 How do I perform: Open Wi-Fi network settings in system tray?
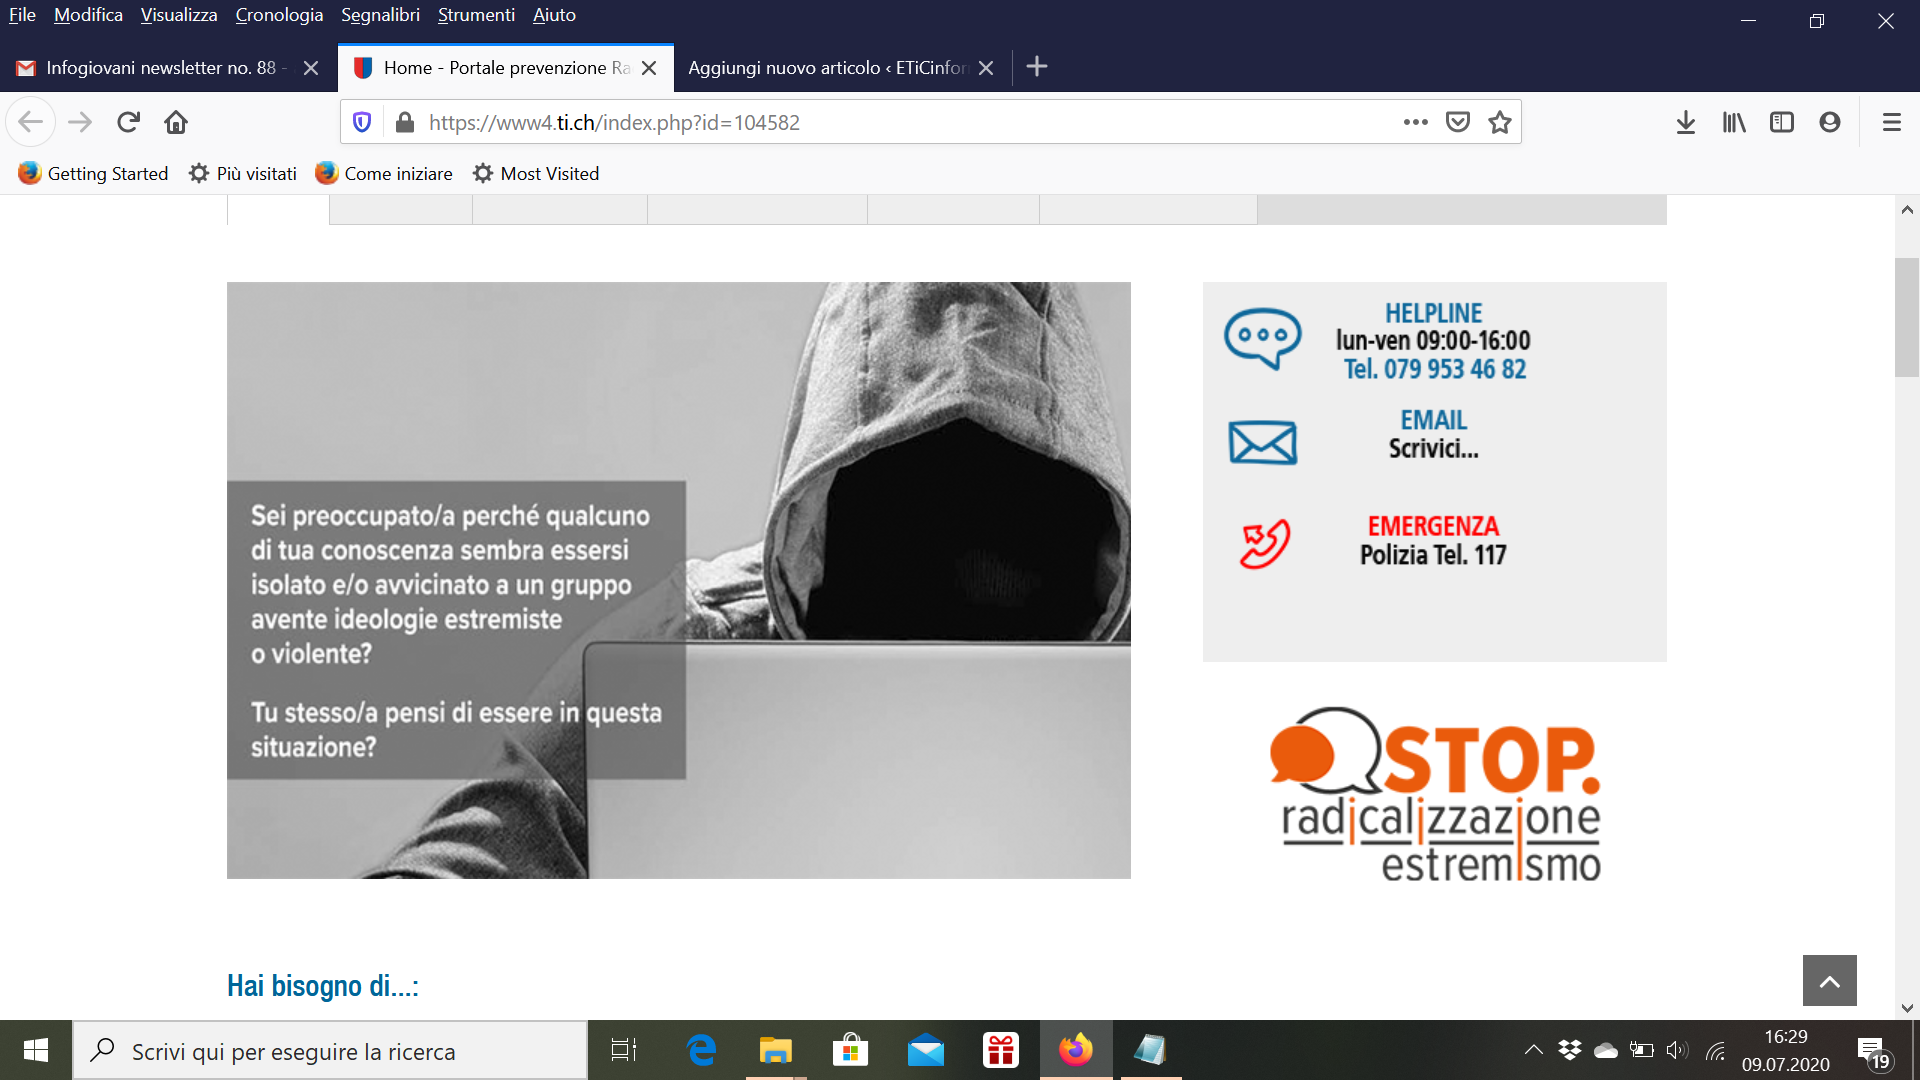[x=1716, y=1050]
